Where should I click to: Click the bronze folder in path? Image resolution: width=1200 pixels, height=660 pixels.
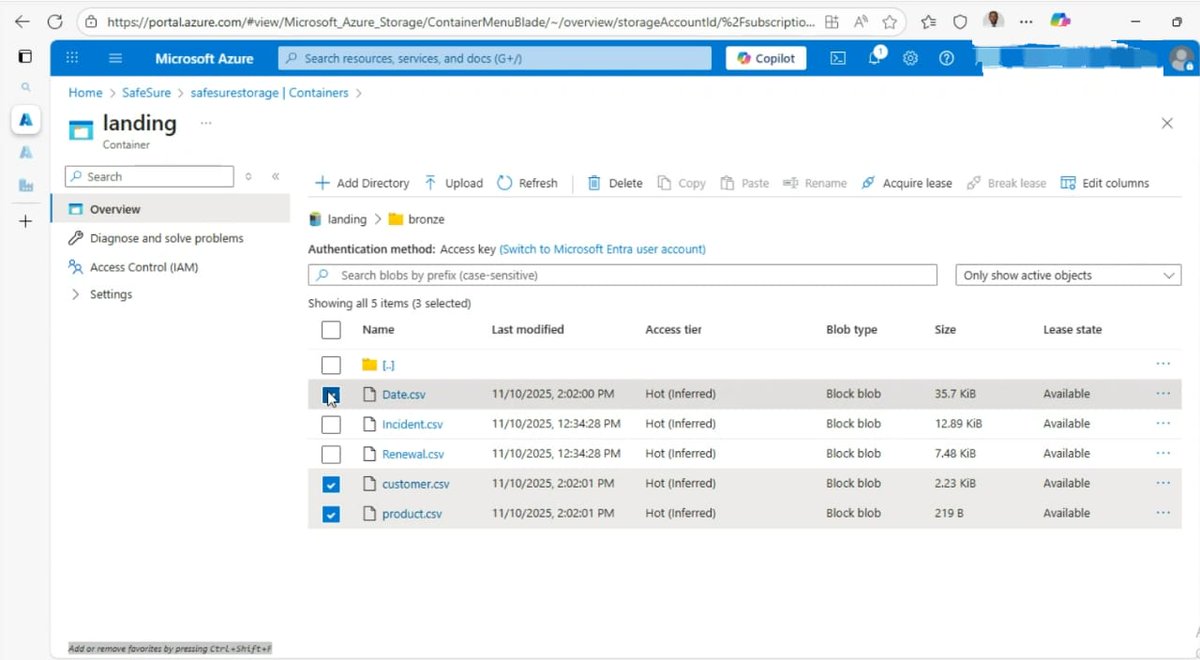click(x=426, y=219)
